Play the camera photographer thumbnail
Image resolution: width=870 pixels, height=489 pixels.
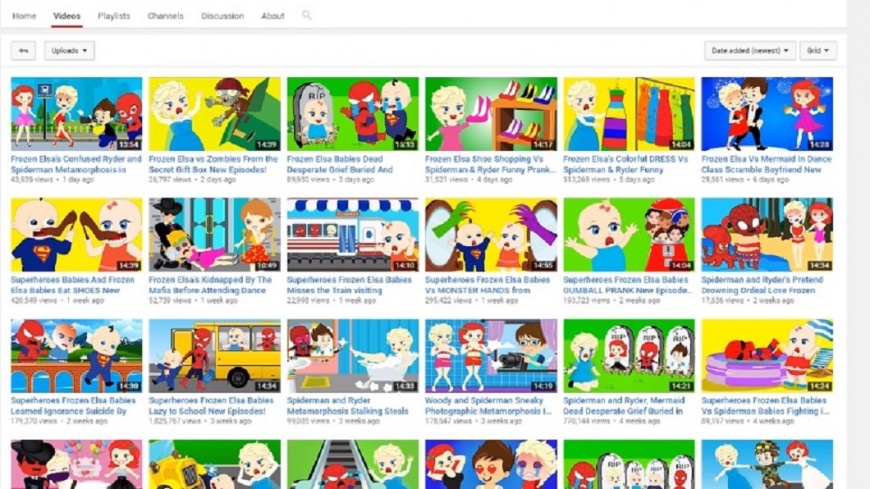(490, 355)
